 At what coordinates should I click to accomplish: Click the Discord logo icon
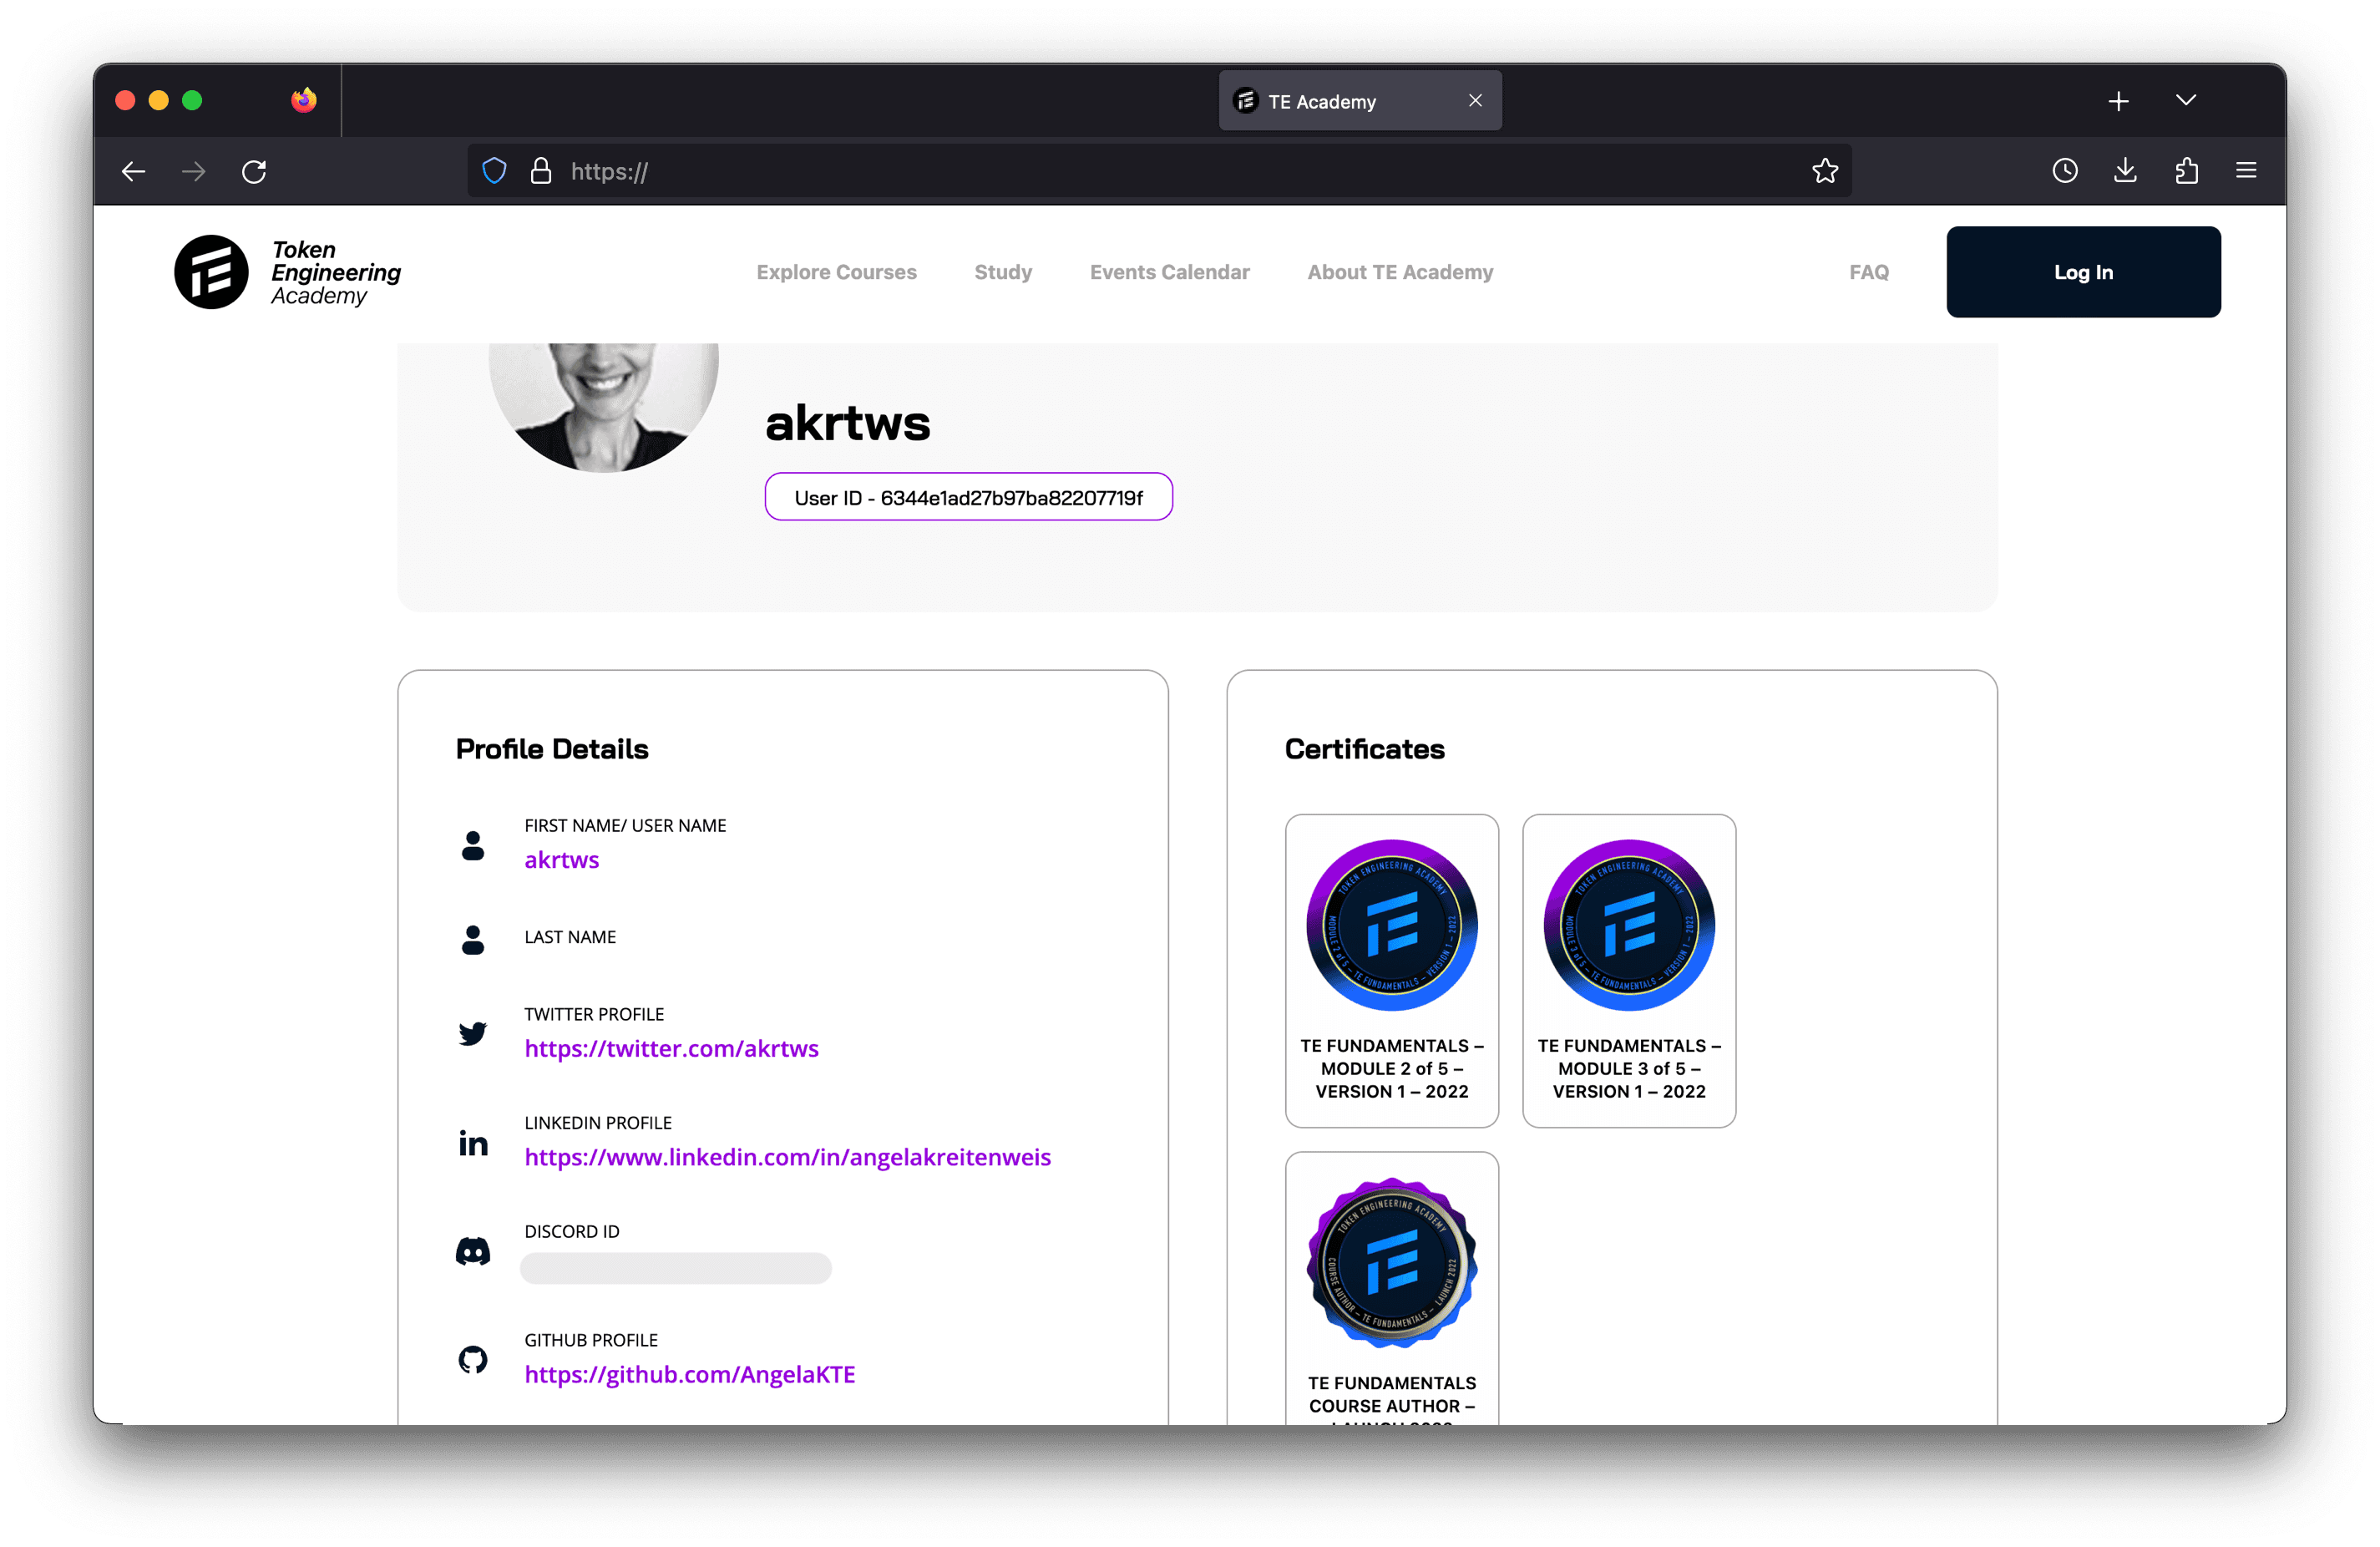[473, 1251]
